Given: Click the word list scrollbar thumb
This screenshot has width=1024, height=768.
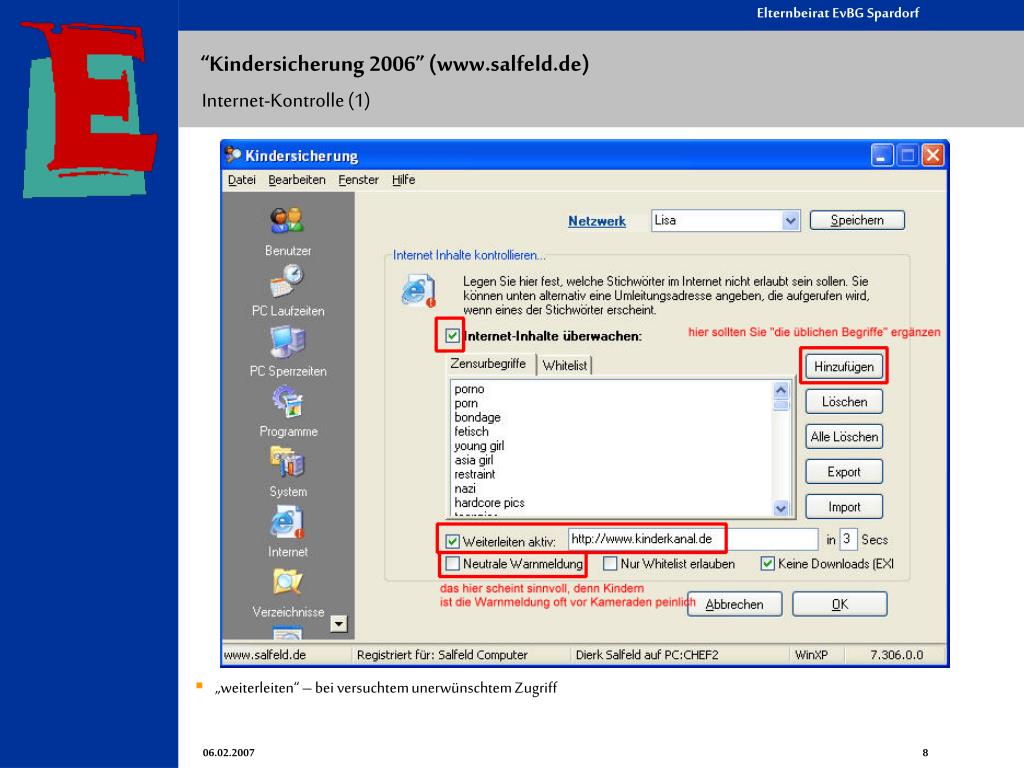Looking at the screenshot, I should [x=780, y=406].
